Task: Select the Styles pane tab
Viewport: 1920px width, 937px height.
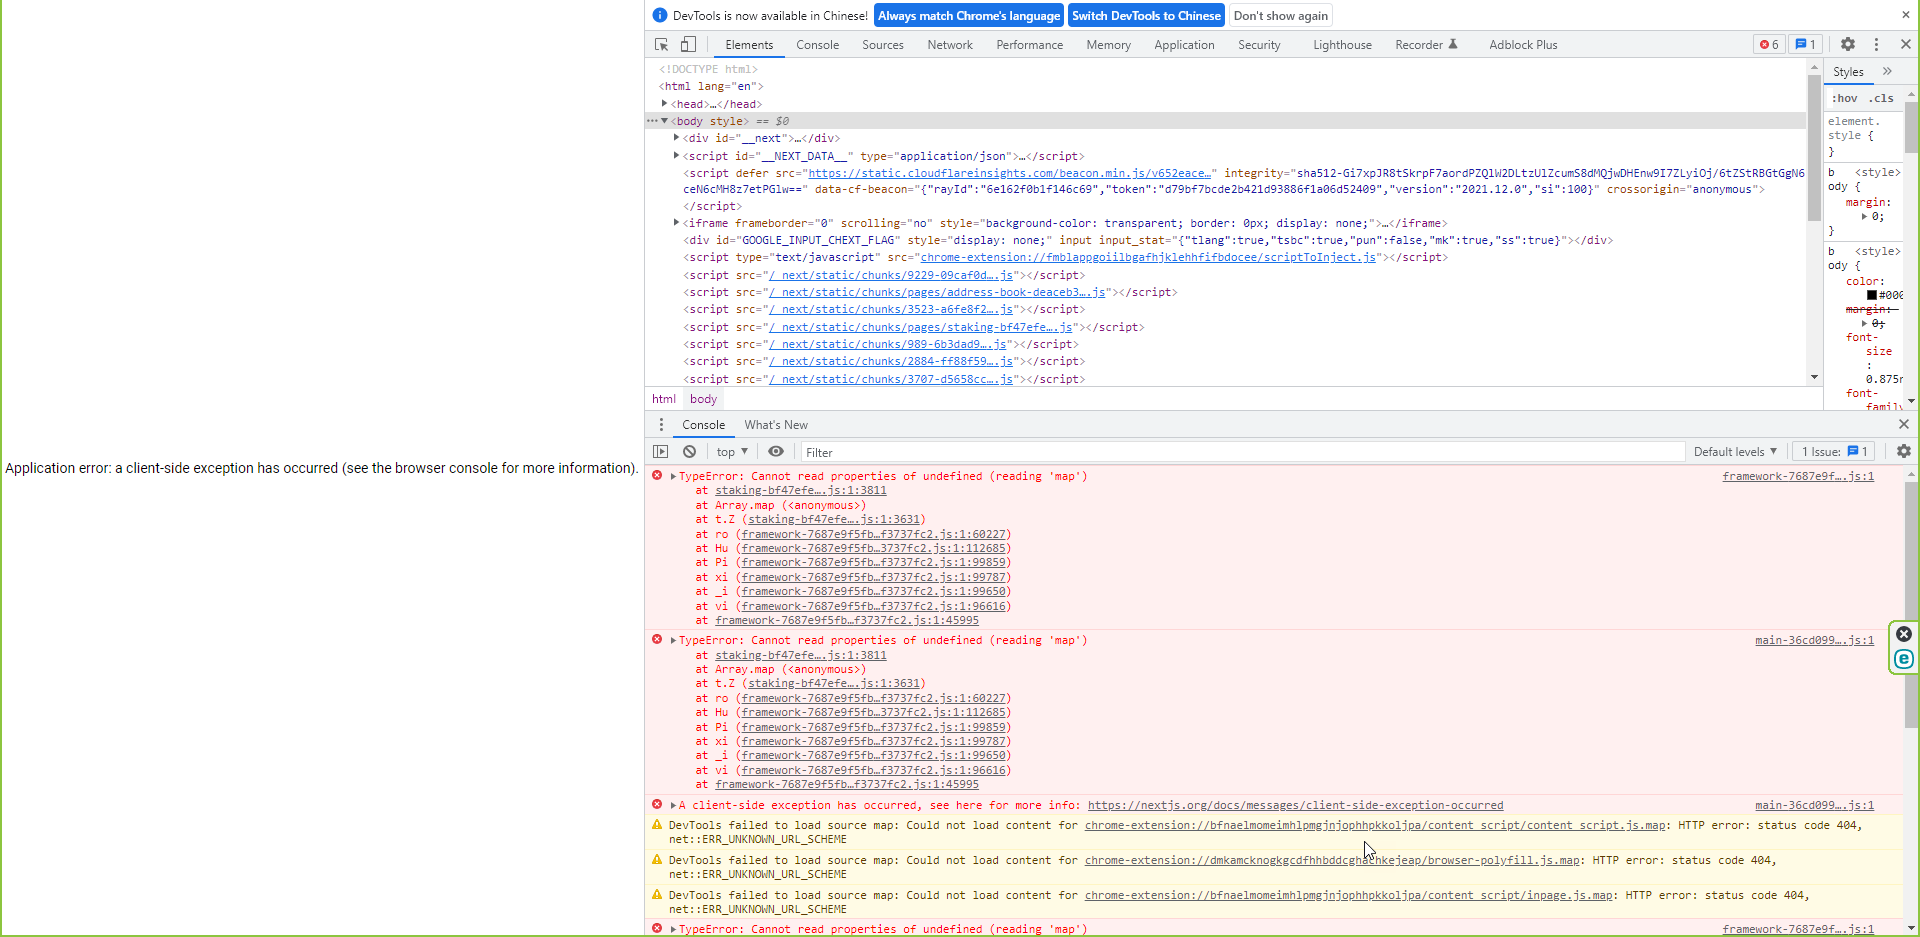Action: coord(1848,72)
